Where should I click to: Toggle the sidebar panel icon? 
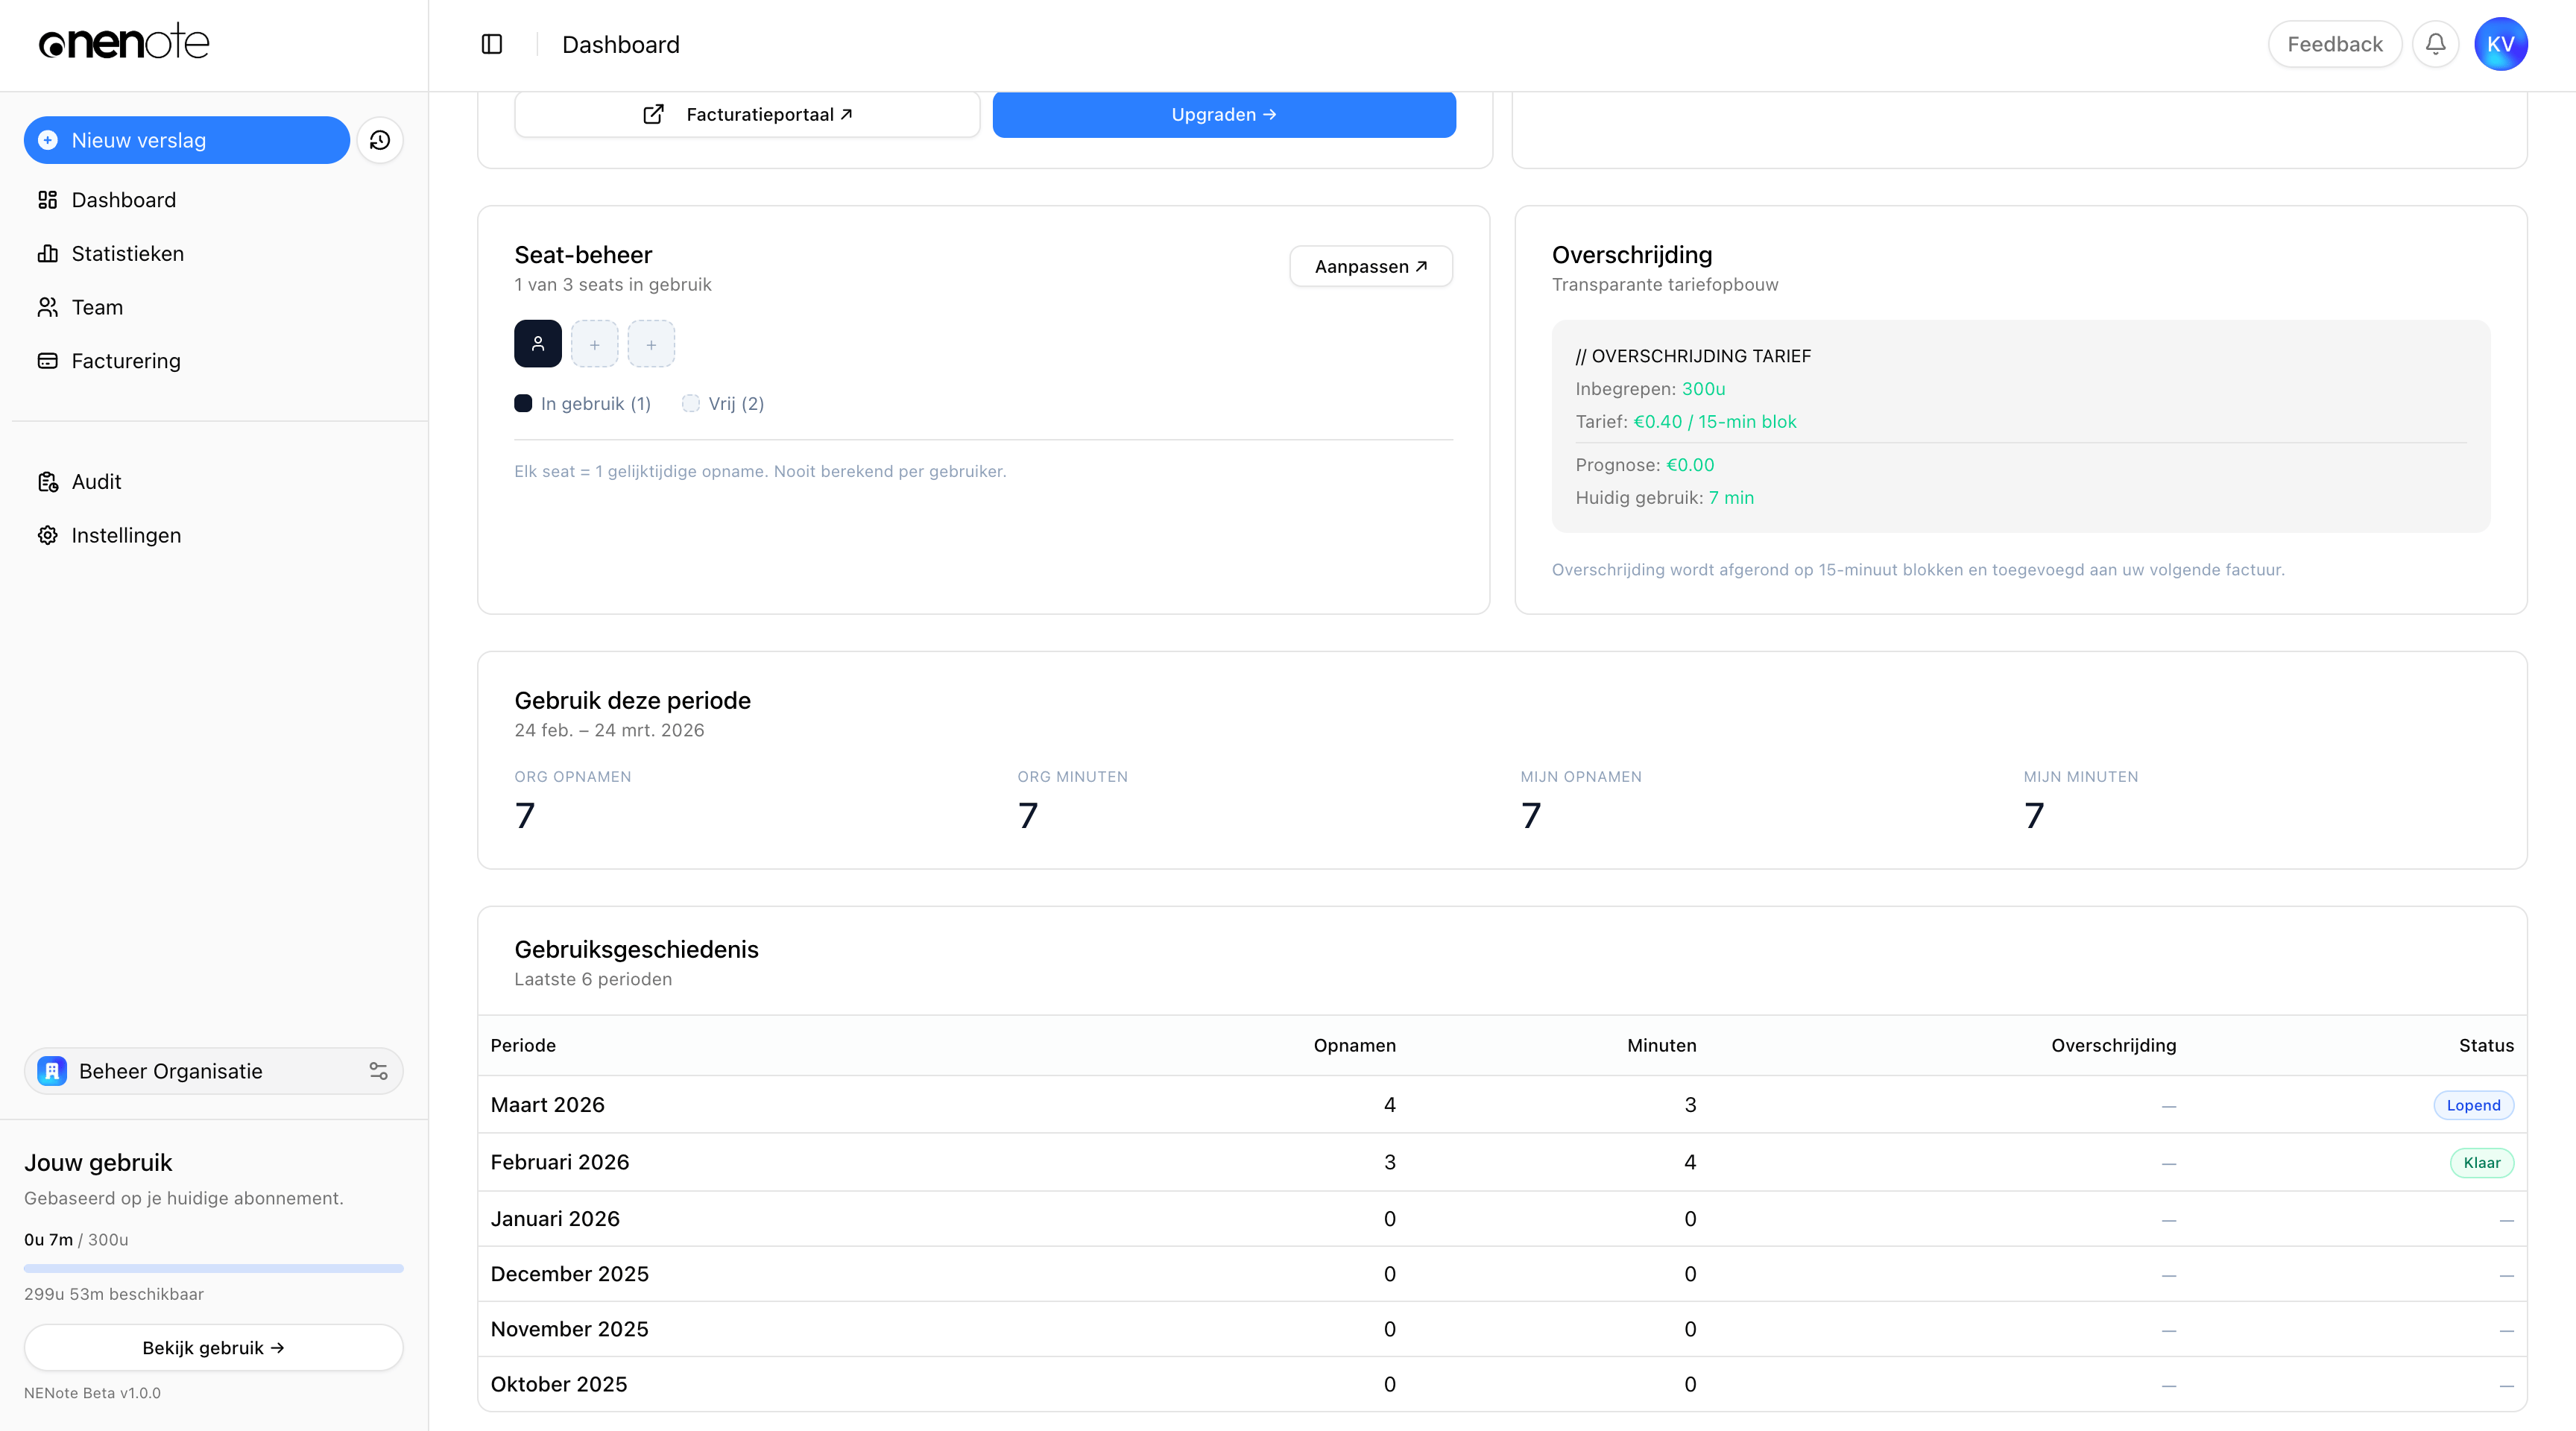491,44
